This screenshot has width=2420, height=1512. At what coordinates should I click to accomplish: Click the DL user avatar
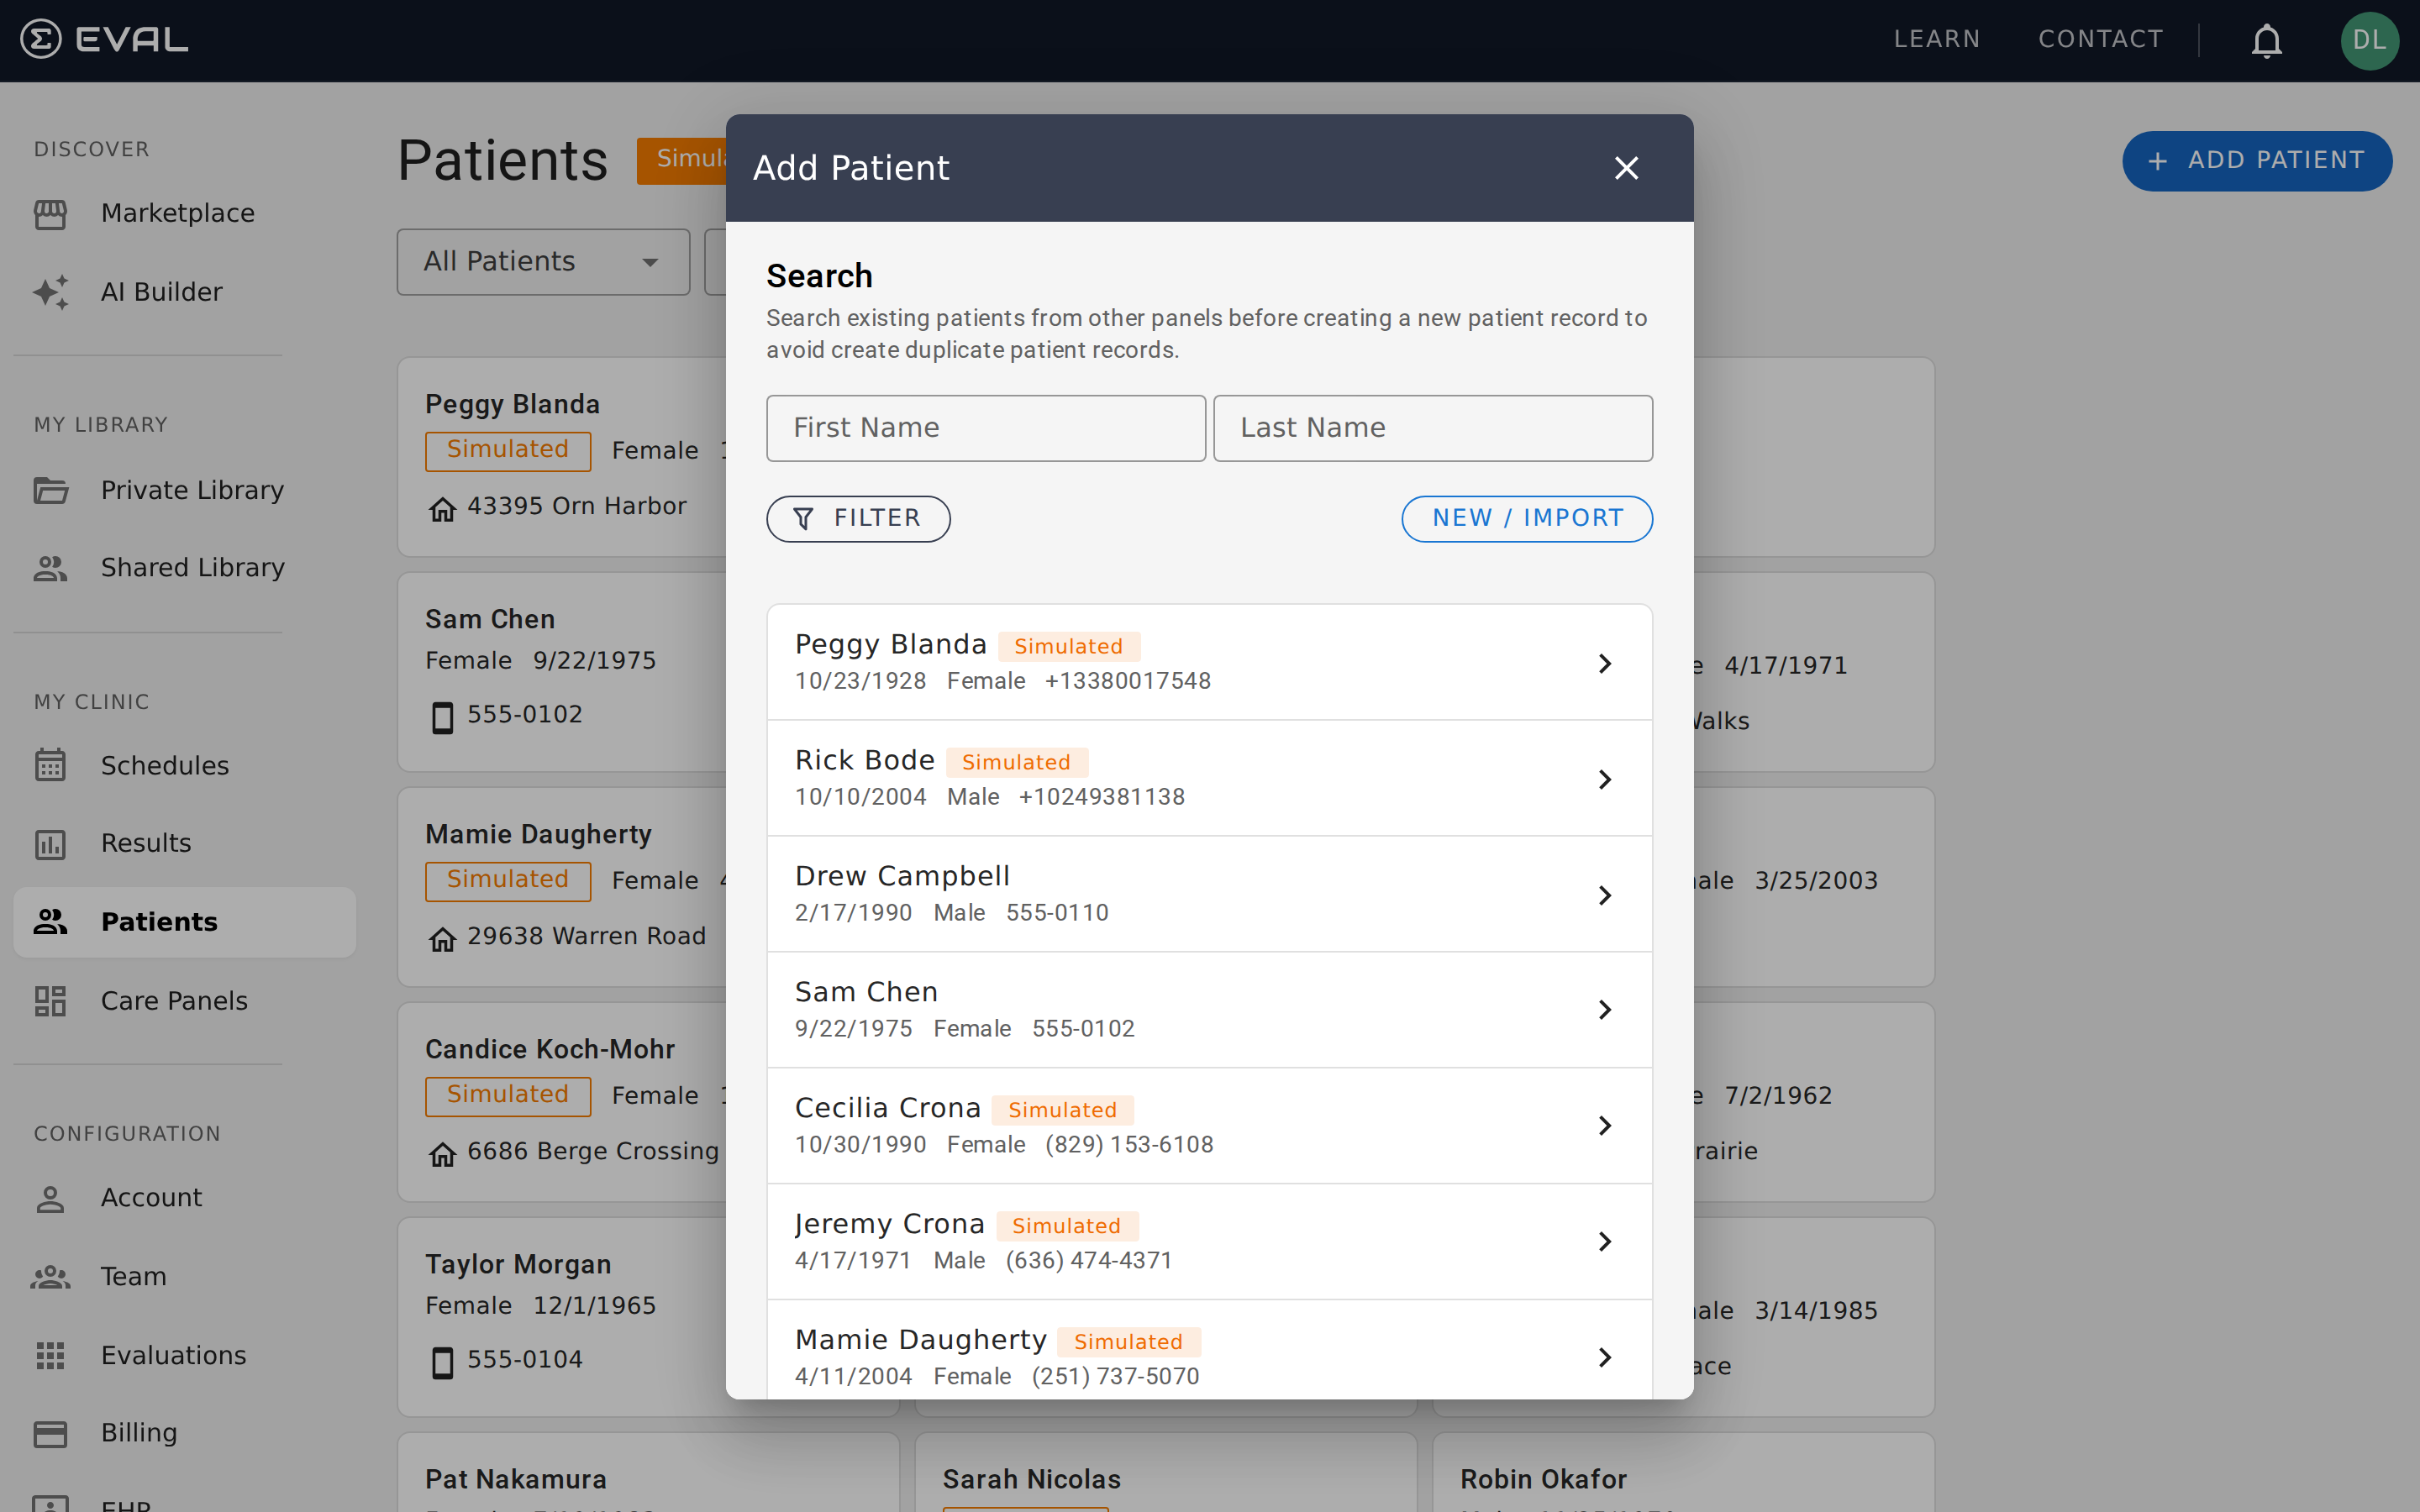[2371, 40]
